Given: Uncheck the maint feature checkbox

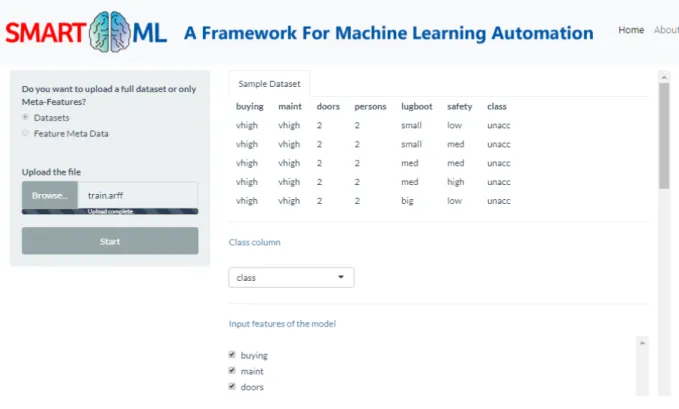Looking at the screenshot, I should (232, 370).
